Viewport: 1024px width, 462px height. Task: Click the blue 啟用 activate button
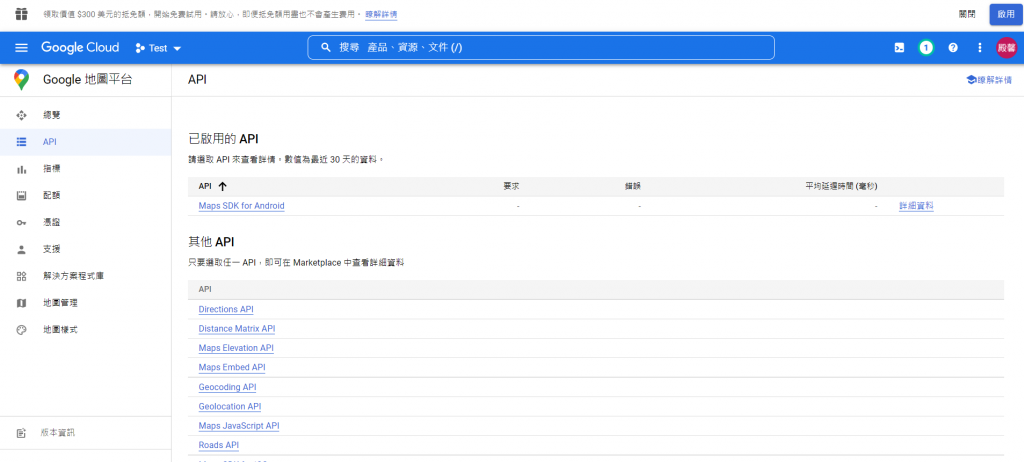click(1006, 14)
